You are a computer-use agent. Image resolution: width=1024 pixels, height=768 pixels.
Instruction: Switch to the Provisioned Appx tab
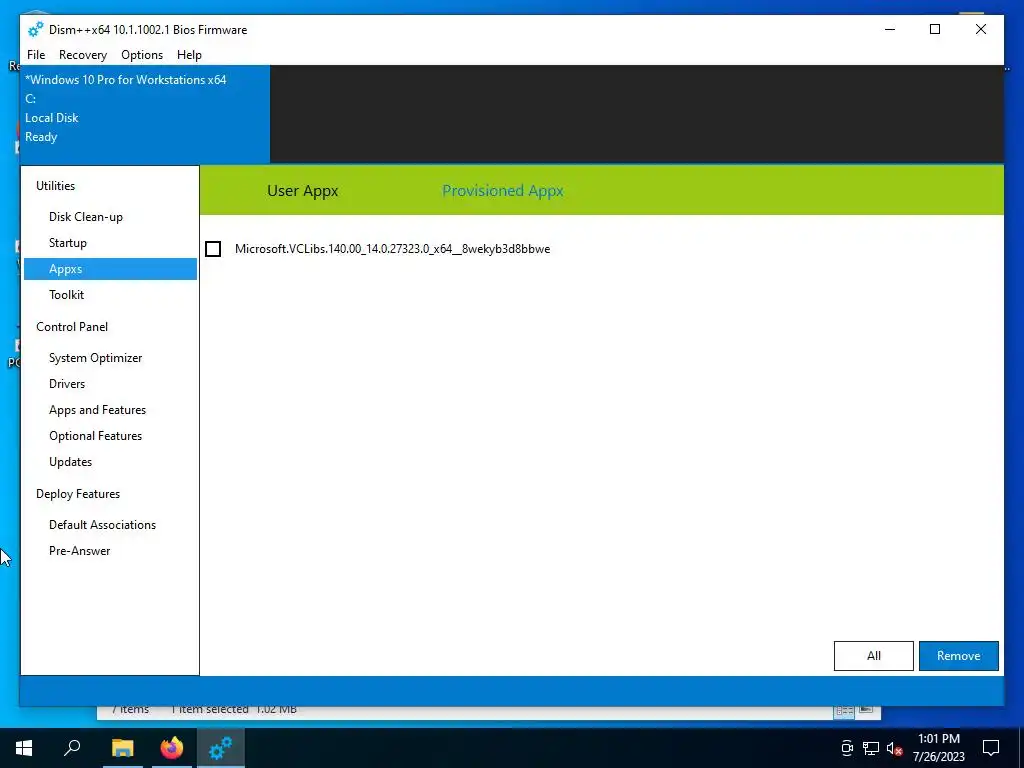tap(503, 191)
